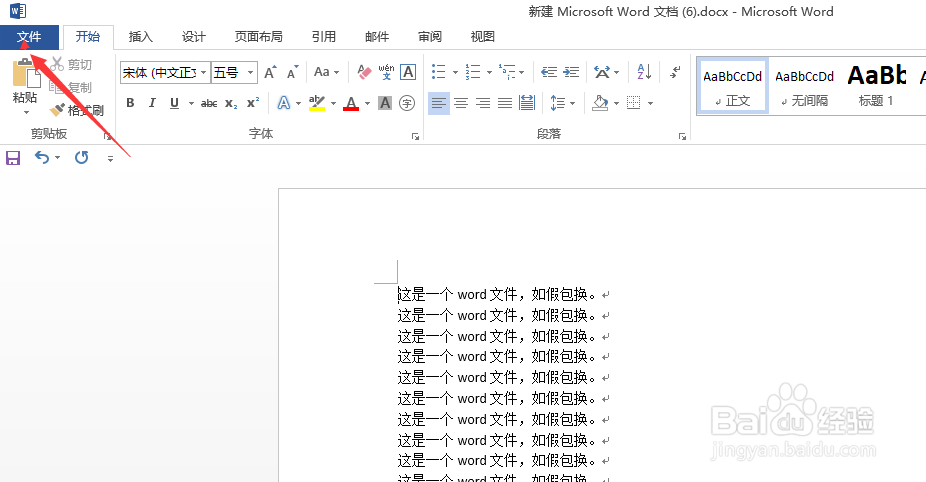Click the redo icon in quick access toolbar
The image size is (926, 482).
81,158
